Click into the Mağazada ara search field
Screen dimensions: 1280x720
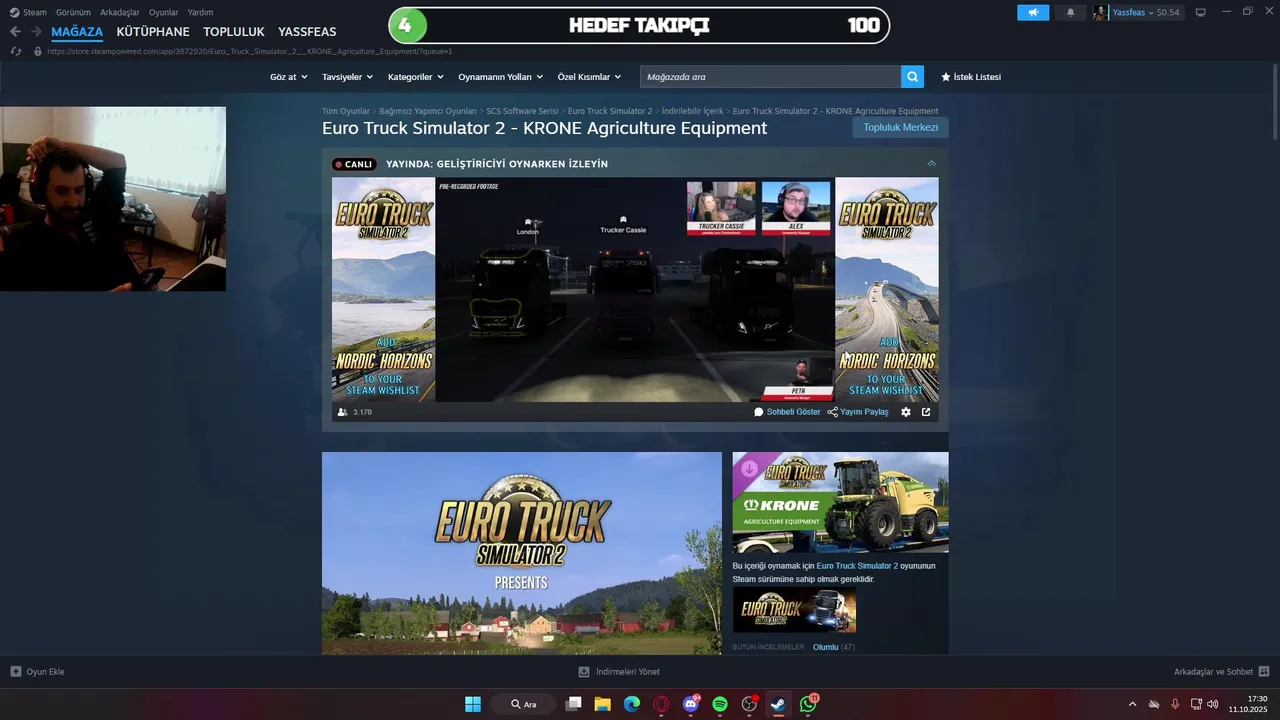pos(770,77)
